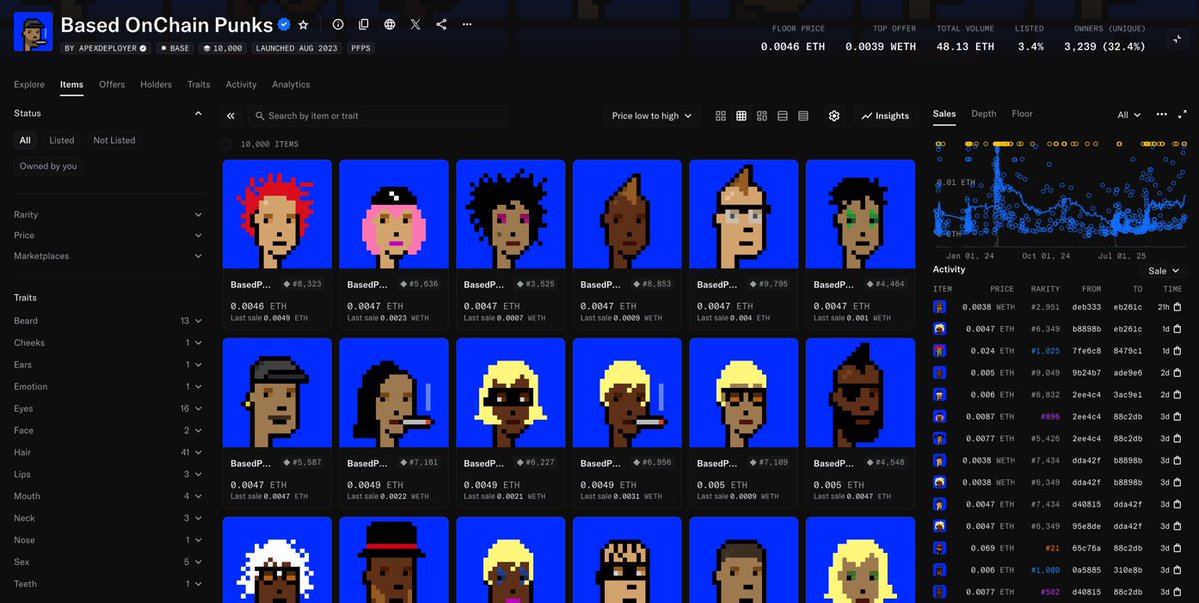Expand the Sex trait filter
Viewport: 1199px width, 603px height.
(108, 562)
